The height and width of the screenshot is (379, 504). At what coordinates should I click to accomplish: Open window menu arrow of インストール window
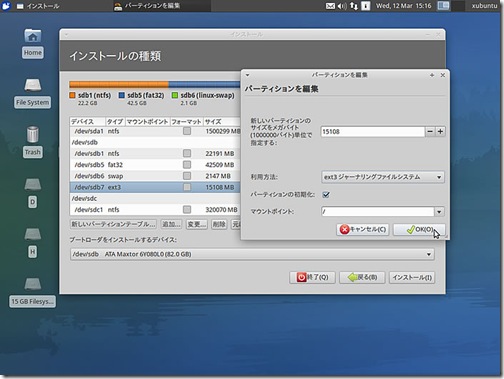(x=66, y=34)
